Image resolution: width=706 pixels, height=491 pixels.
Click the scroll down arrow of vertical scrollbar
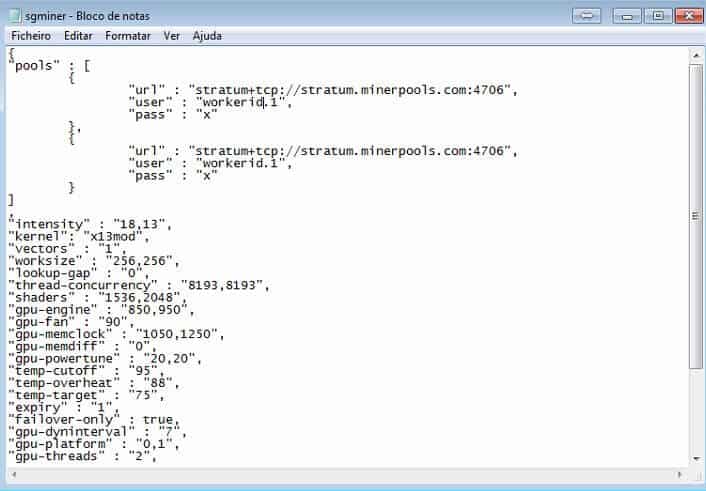point(696,459)
